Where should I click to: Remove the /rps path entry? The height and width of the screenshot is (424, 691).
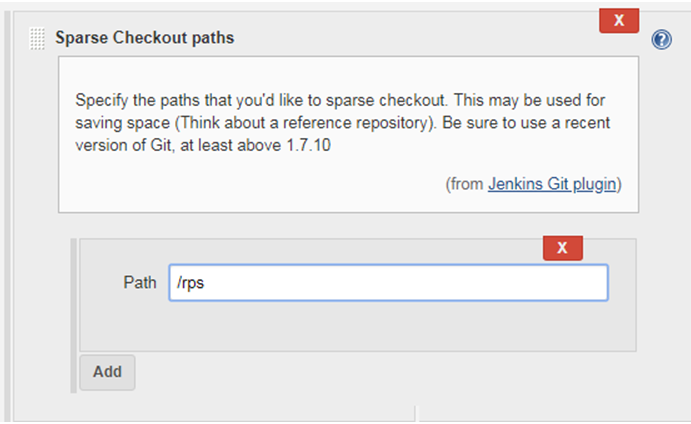click(563, 248)
